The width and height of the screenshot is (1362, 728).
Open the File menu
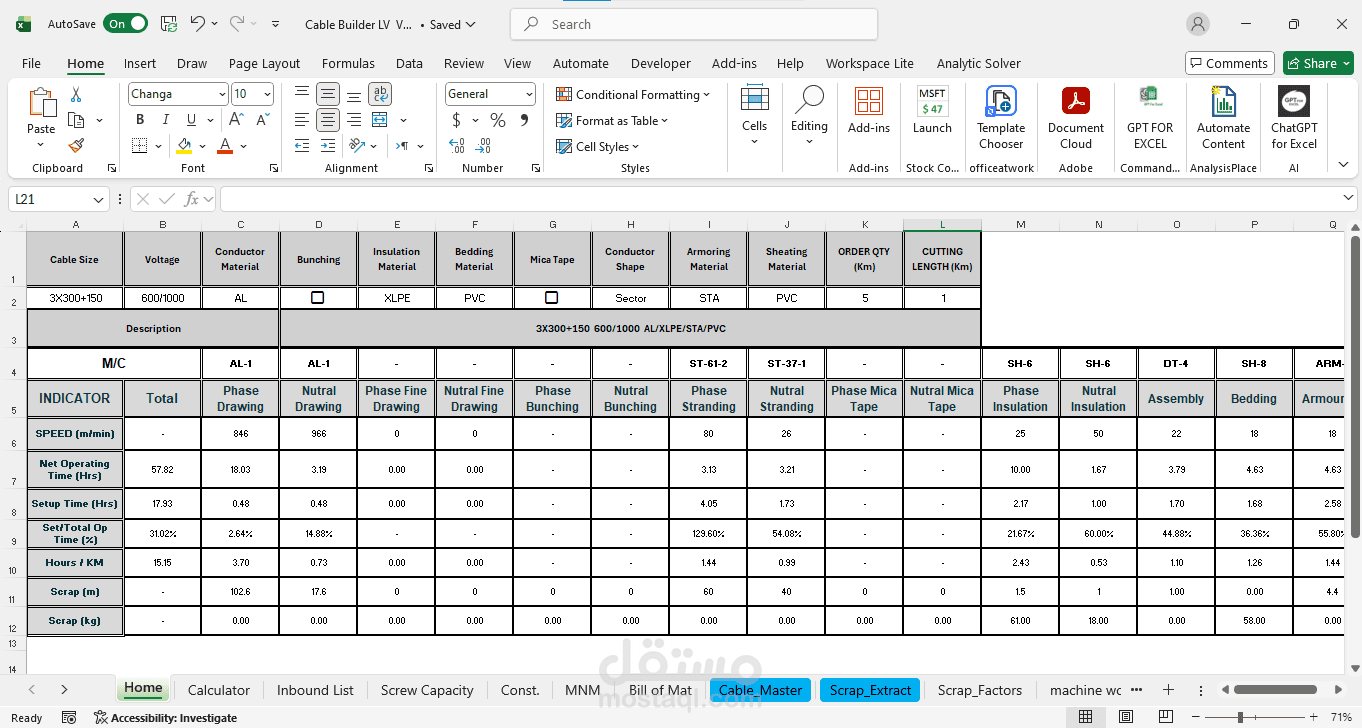click(31, 63)
